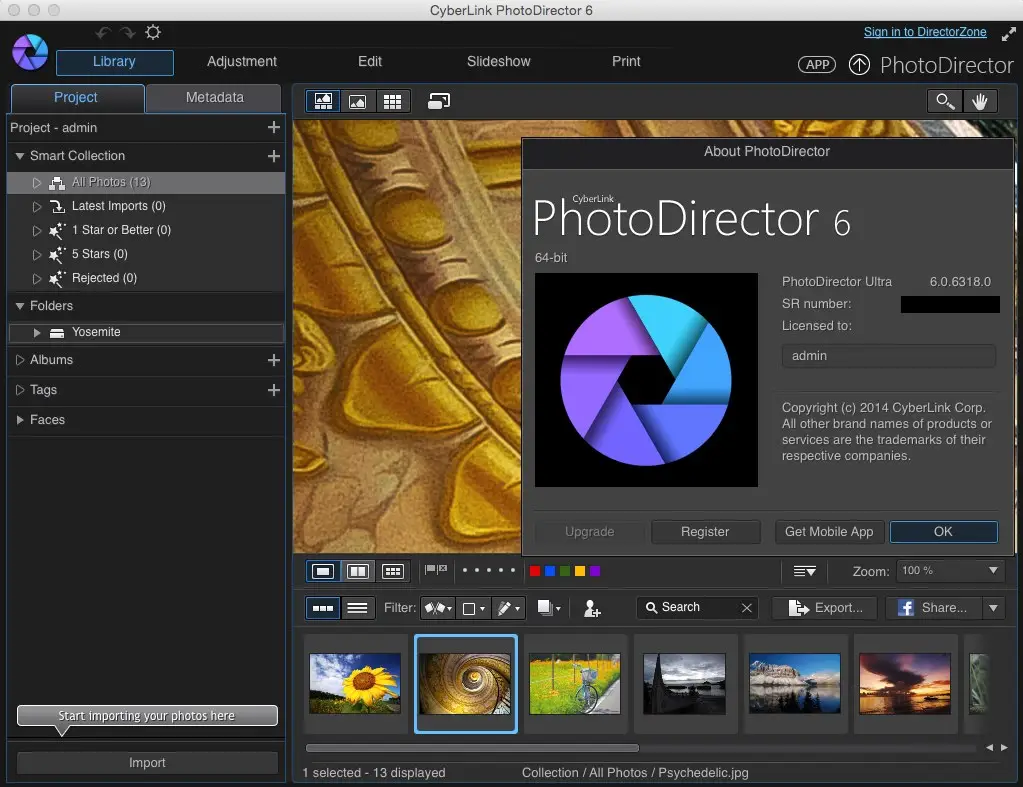
Task: Clear the search with the X icon
Action: 747,608
